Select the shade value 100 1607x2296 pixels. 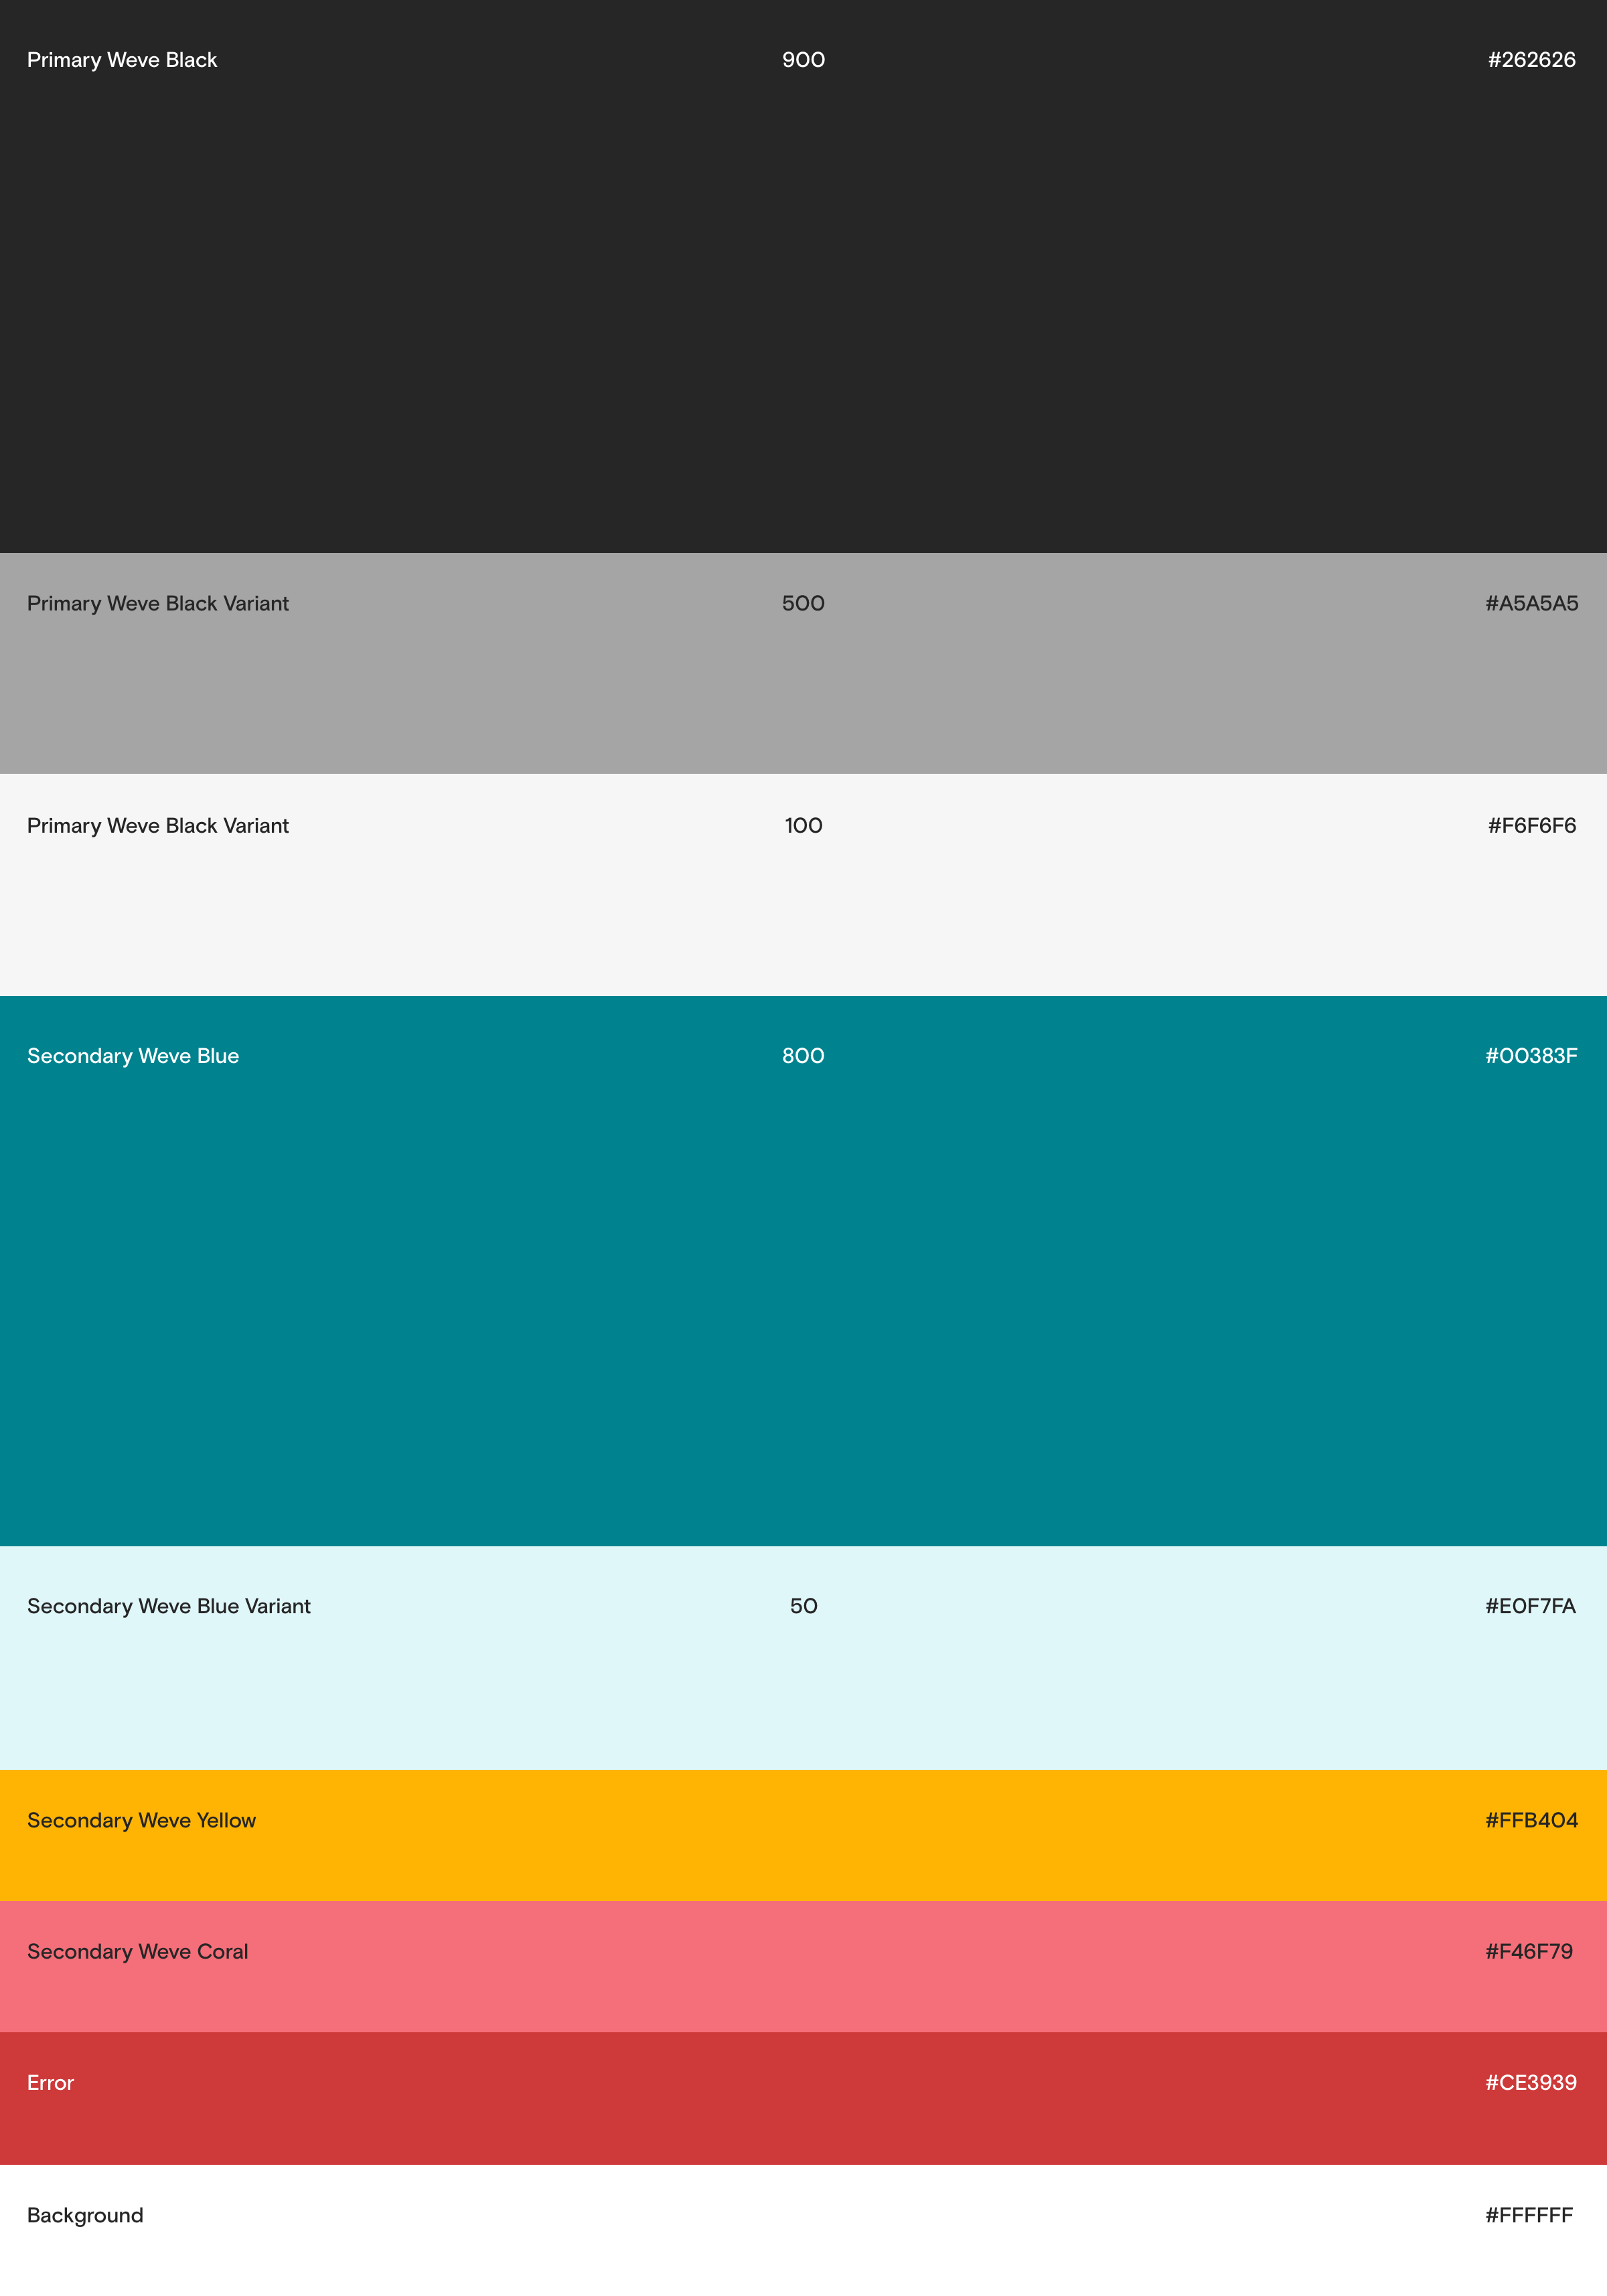(x=803, y=826)
